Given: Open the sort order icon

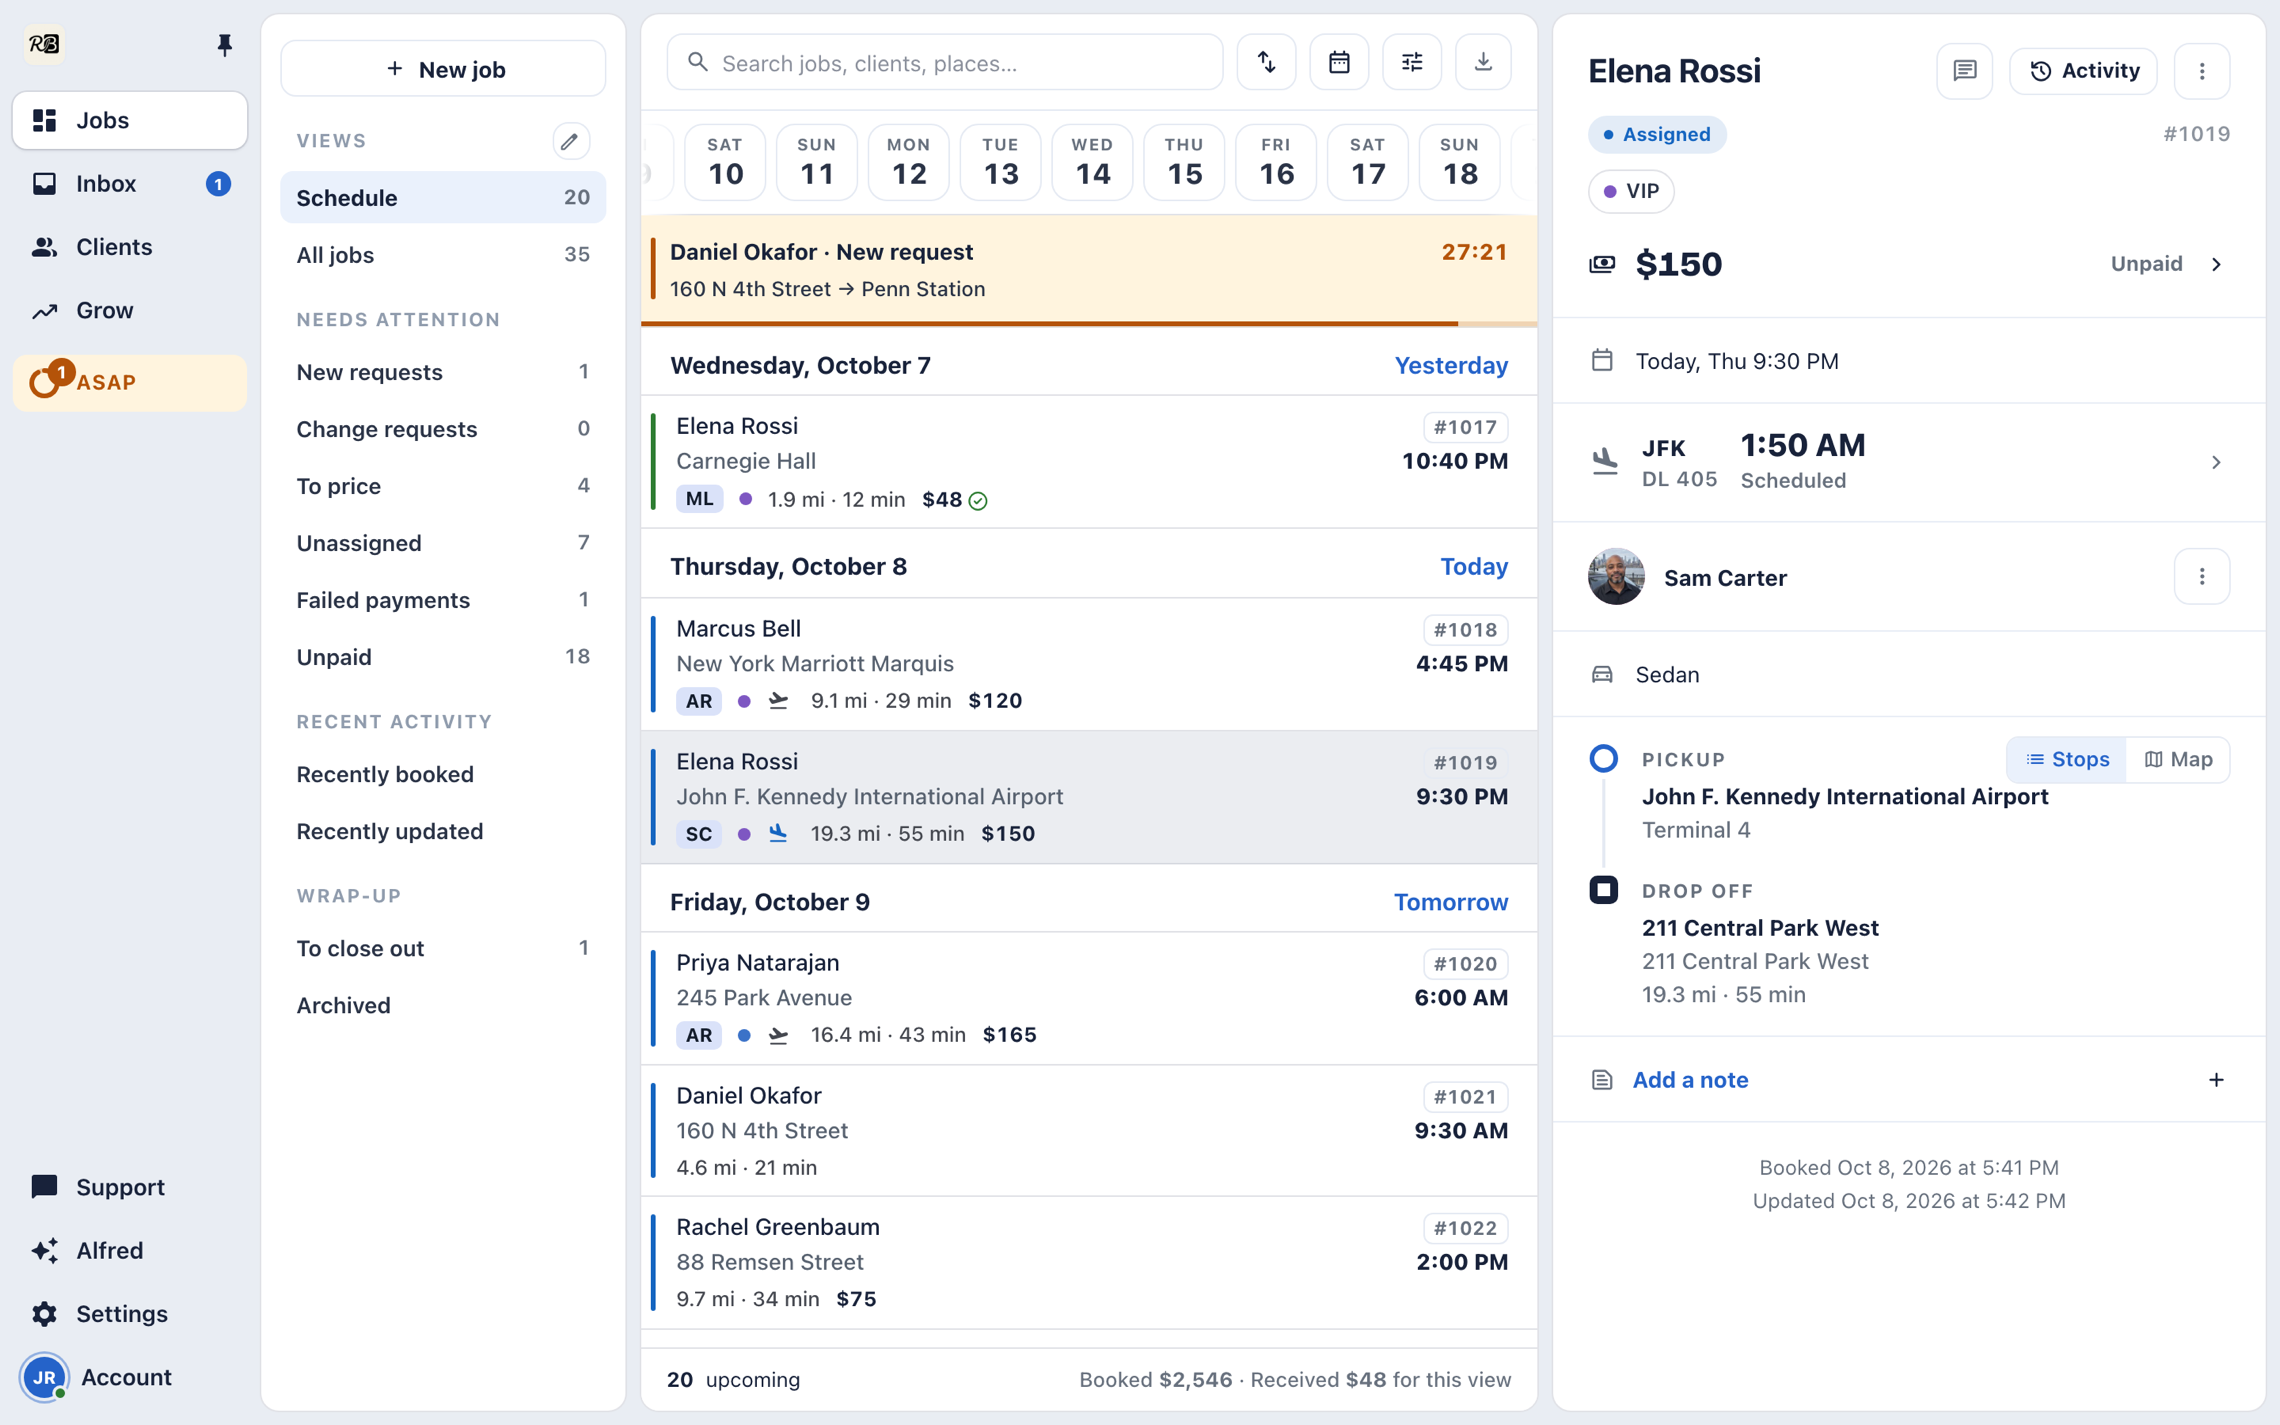Looking at the screenshot, I should (x=1267, y=63).
